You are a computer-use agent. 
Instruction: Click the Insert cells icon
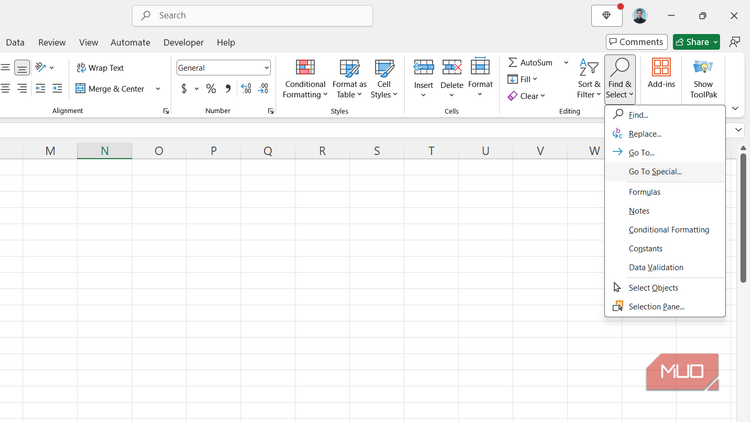(x=423, y=67)
